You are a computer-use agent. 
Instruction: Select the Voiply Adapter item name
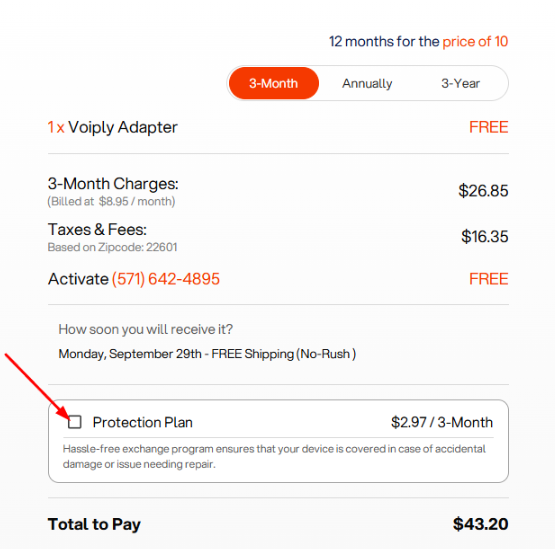coord(123,127)
